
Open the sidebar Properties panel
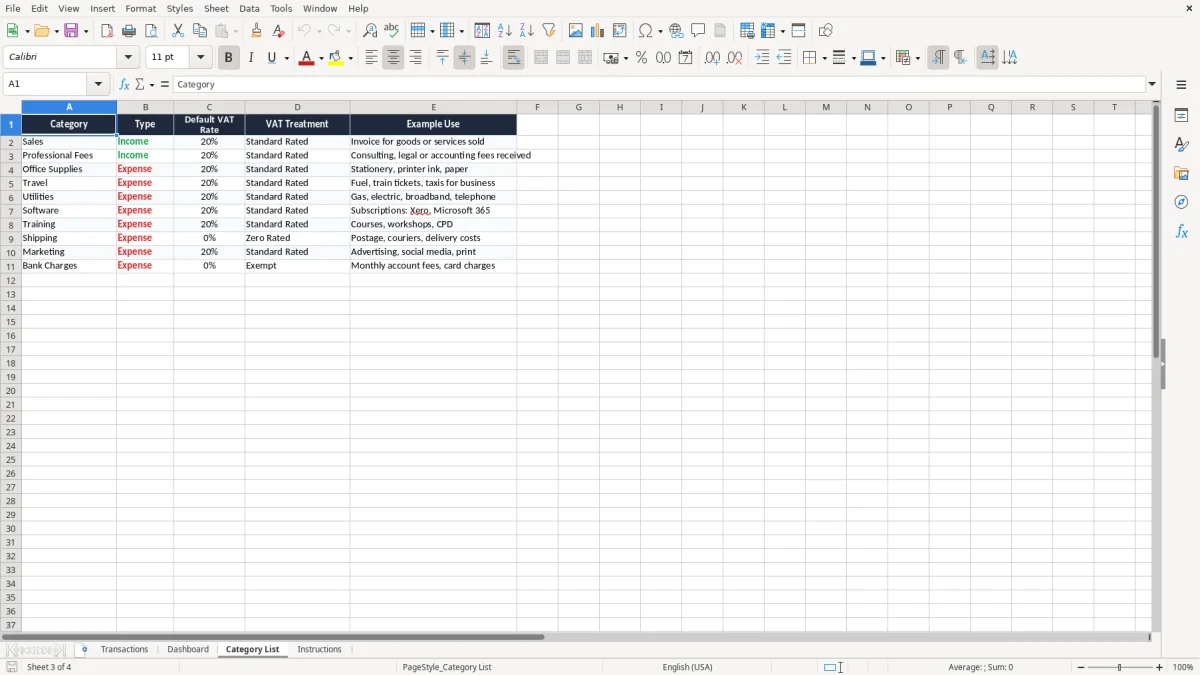tap(1181, 115)
